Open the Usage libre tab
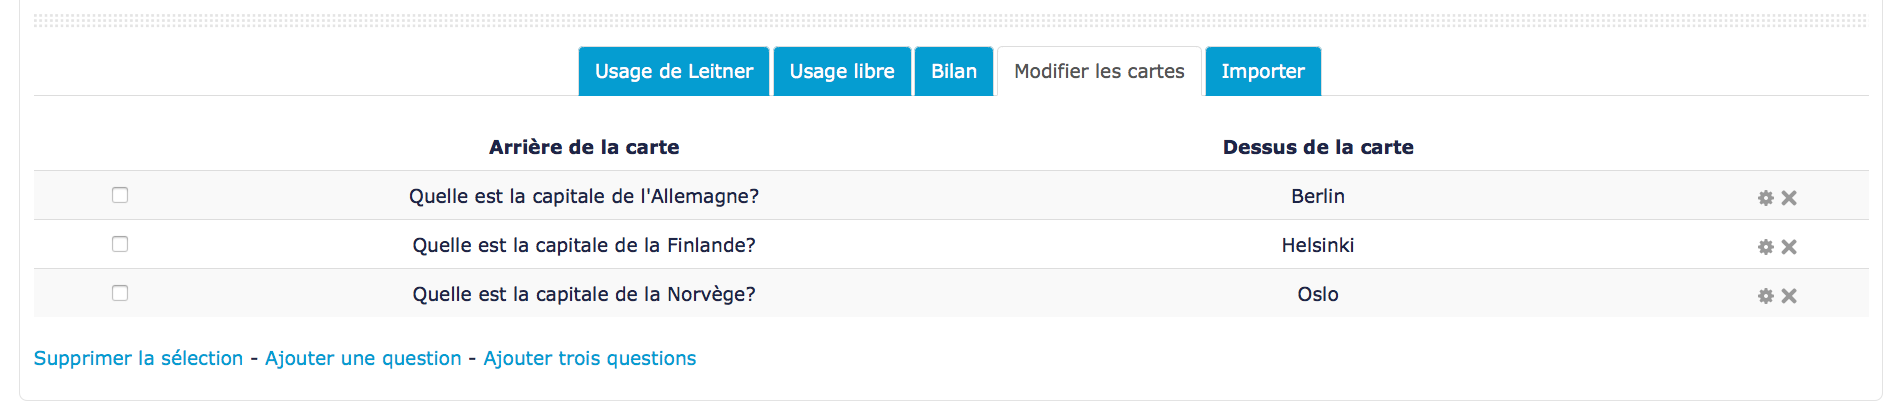The image size is (1896, 414). click(x=842, y=72)
